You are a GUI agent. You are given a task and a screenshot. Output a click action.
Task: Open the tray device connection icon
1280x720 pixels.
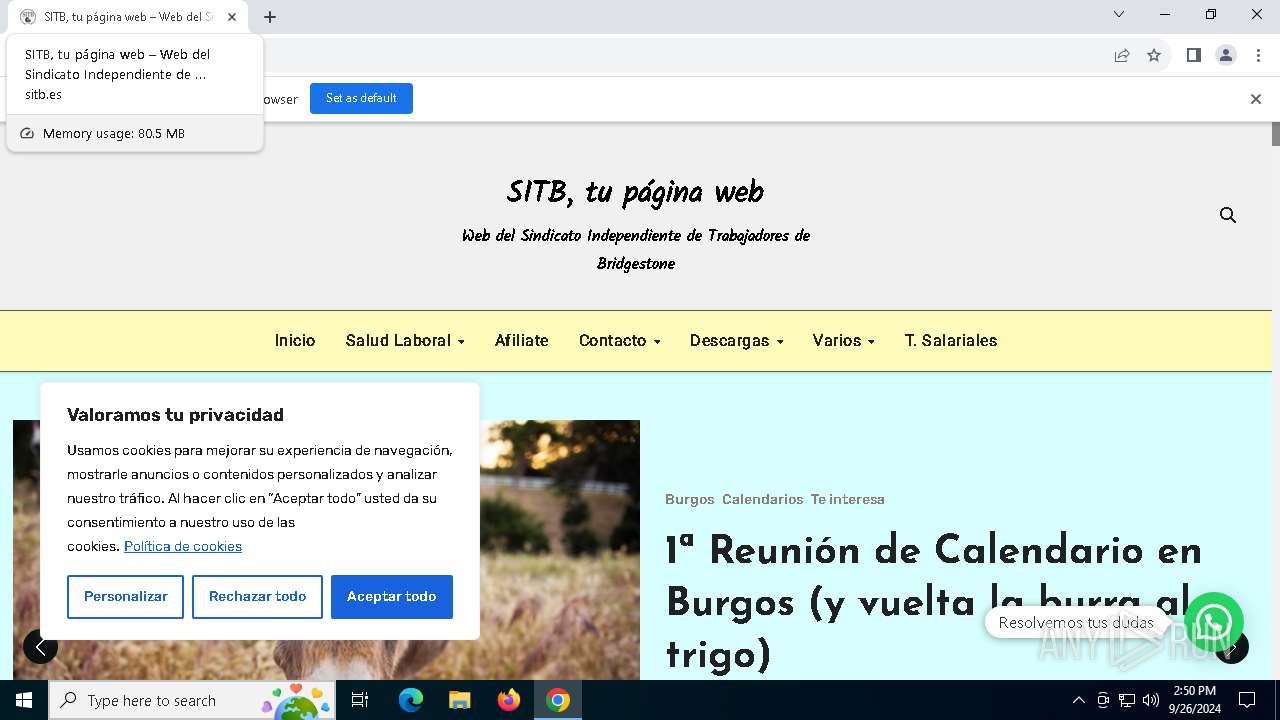coord(1103,700)
